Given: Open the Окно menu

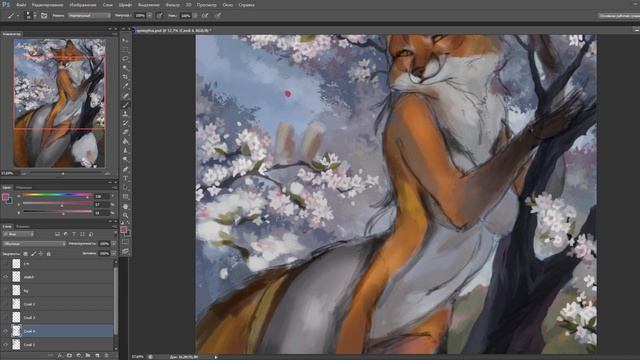Looking at the screenshot, I should (228, 5).
